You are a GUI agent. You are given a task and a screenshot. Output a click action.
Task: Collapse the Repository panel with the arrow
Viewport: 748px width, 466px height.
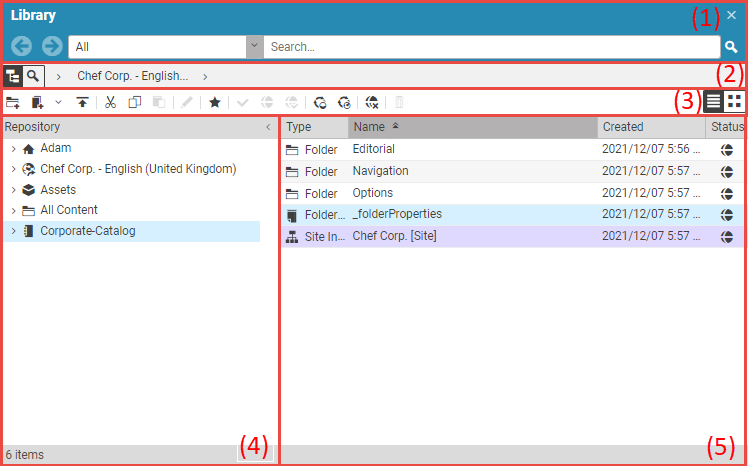point(267,127)
